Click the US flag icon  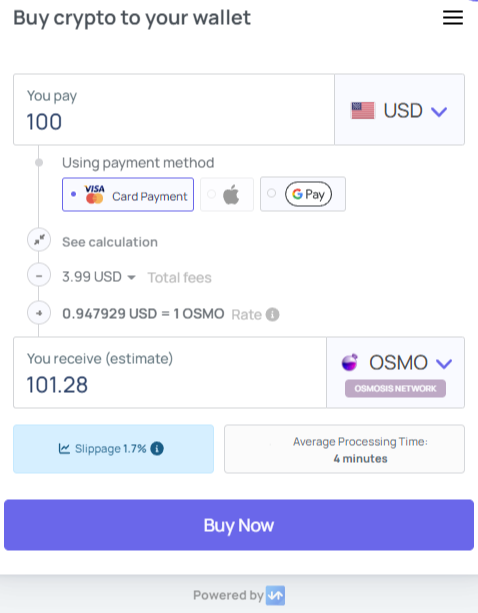point(363,111)
